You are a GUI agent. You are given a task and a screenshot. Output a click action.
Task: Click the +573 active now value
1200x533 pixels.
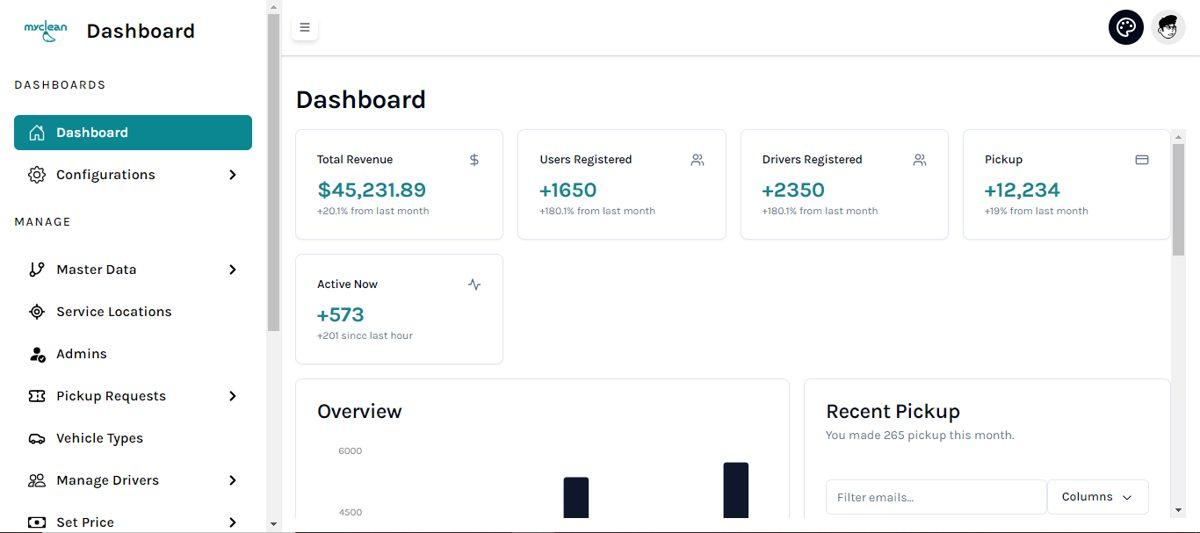[x=341, y=315]
